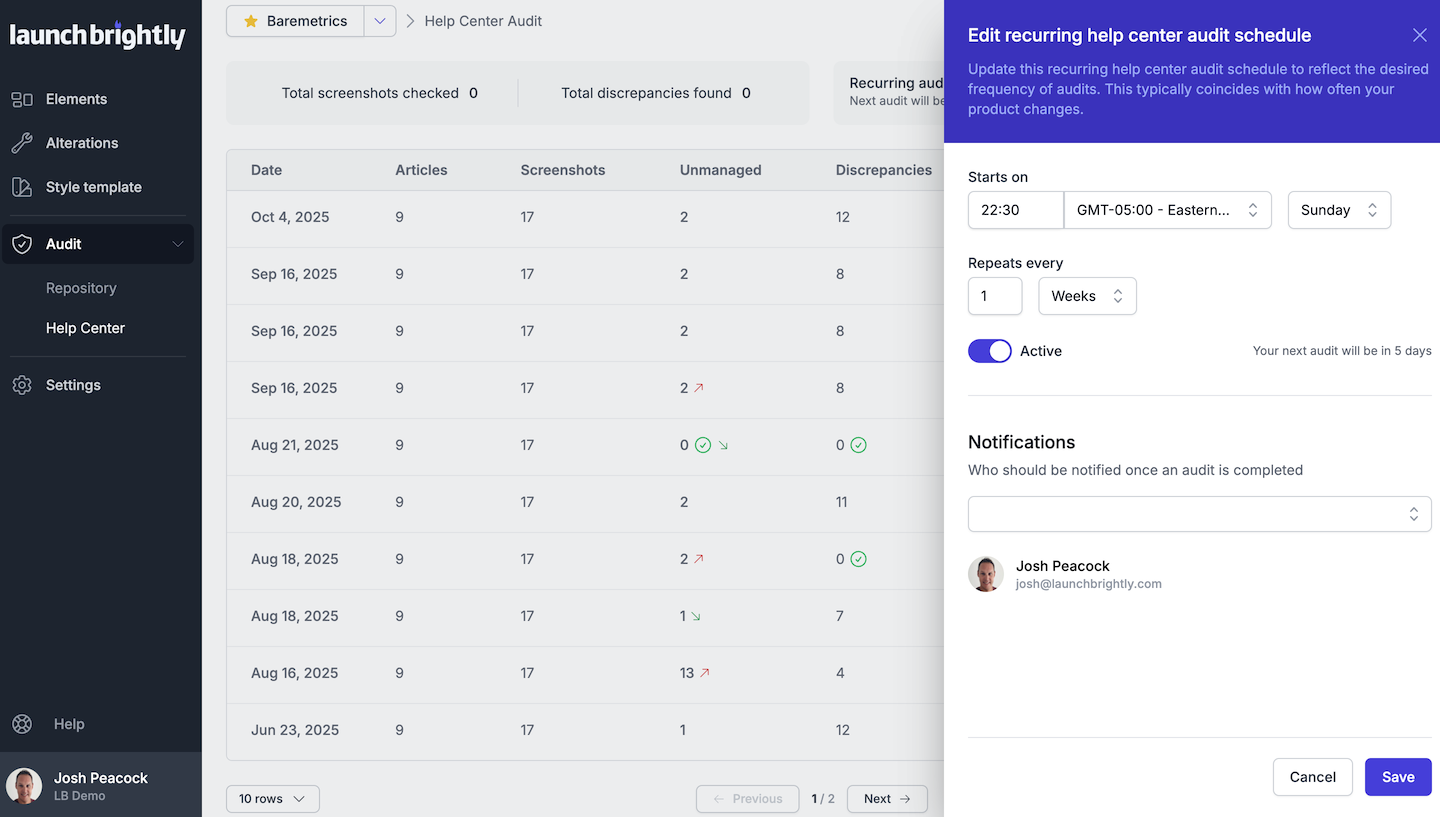The image size is (1440, 817).
Task: Change the Weeks interval dropdown
Action: tap(1087, 296)
